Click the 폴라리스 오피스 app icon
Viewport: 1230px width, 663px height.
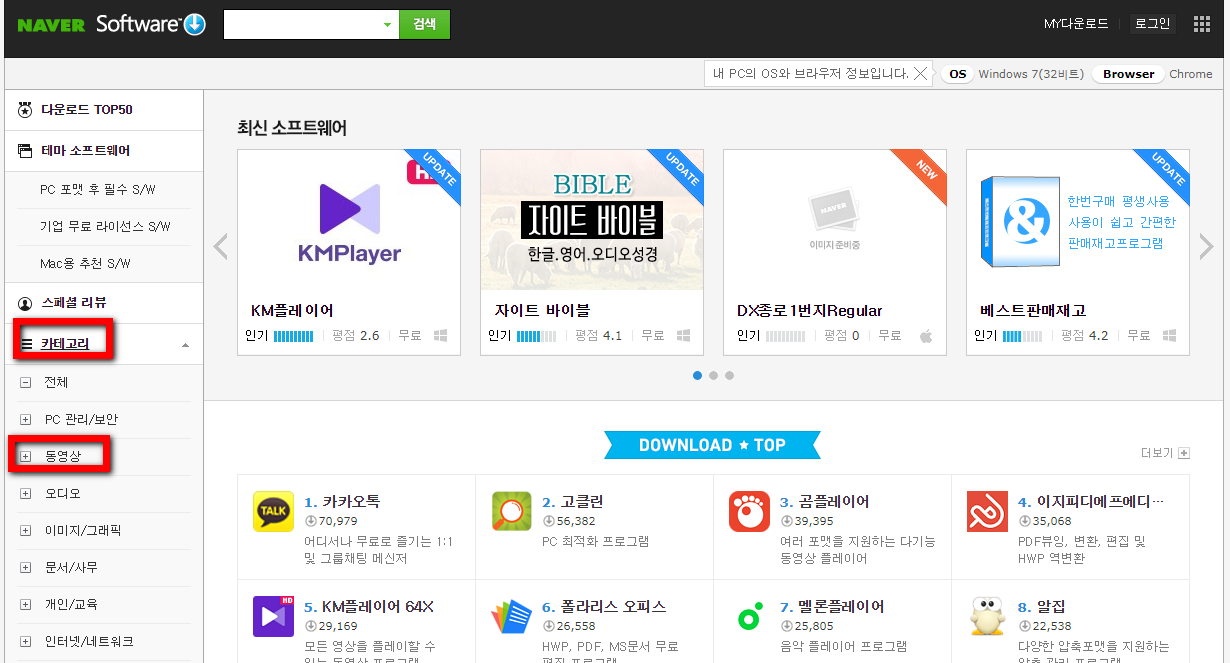click(x=512, y=616)
